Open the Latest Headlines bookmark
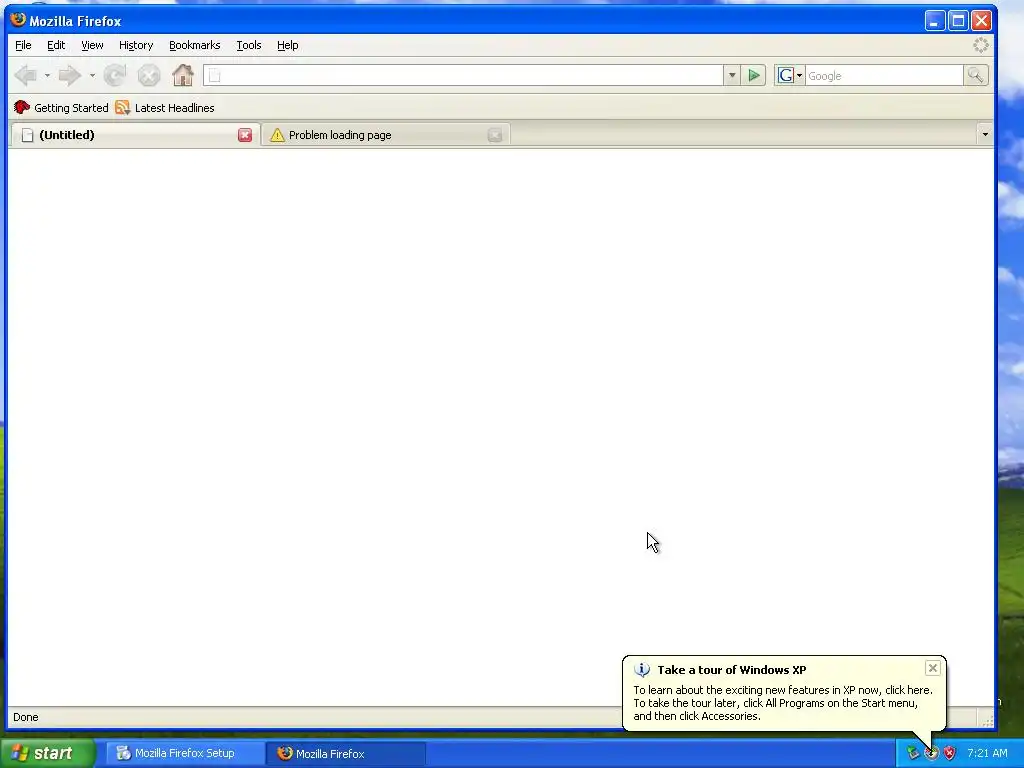This screenshot has width=1024, height=768. pos(165,108)
